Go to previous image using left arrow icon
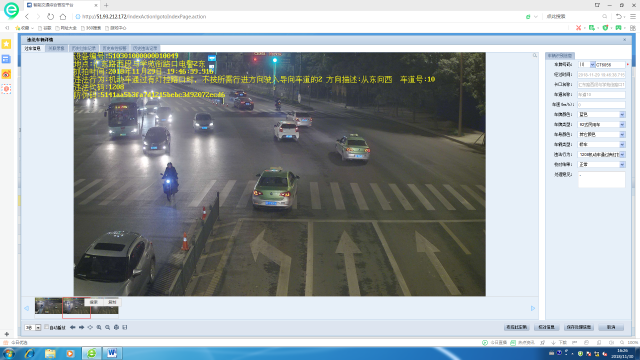 (x=72, y=327)
